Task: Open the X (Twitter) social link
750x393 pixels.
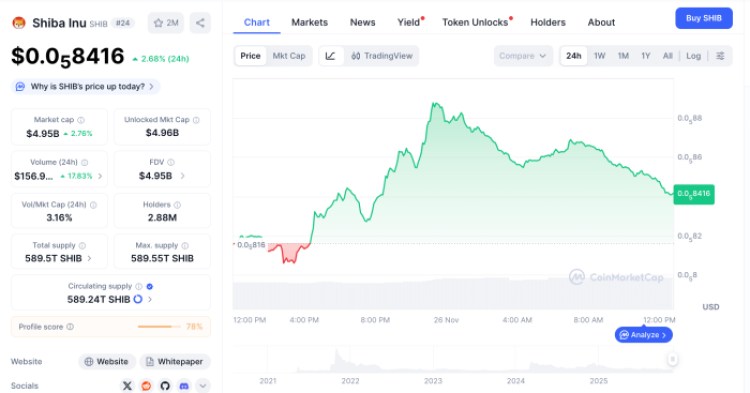Action: (127, 386)
